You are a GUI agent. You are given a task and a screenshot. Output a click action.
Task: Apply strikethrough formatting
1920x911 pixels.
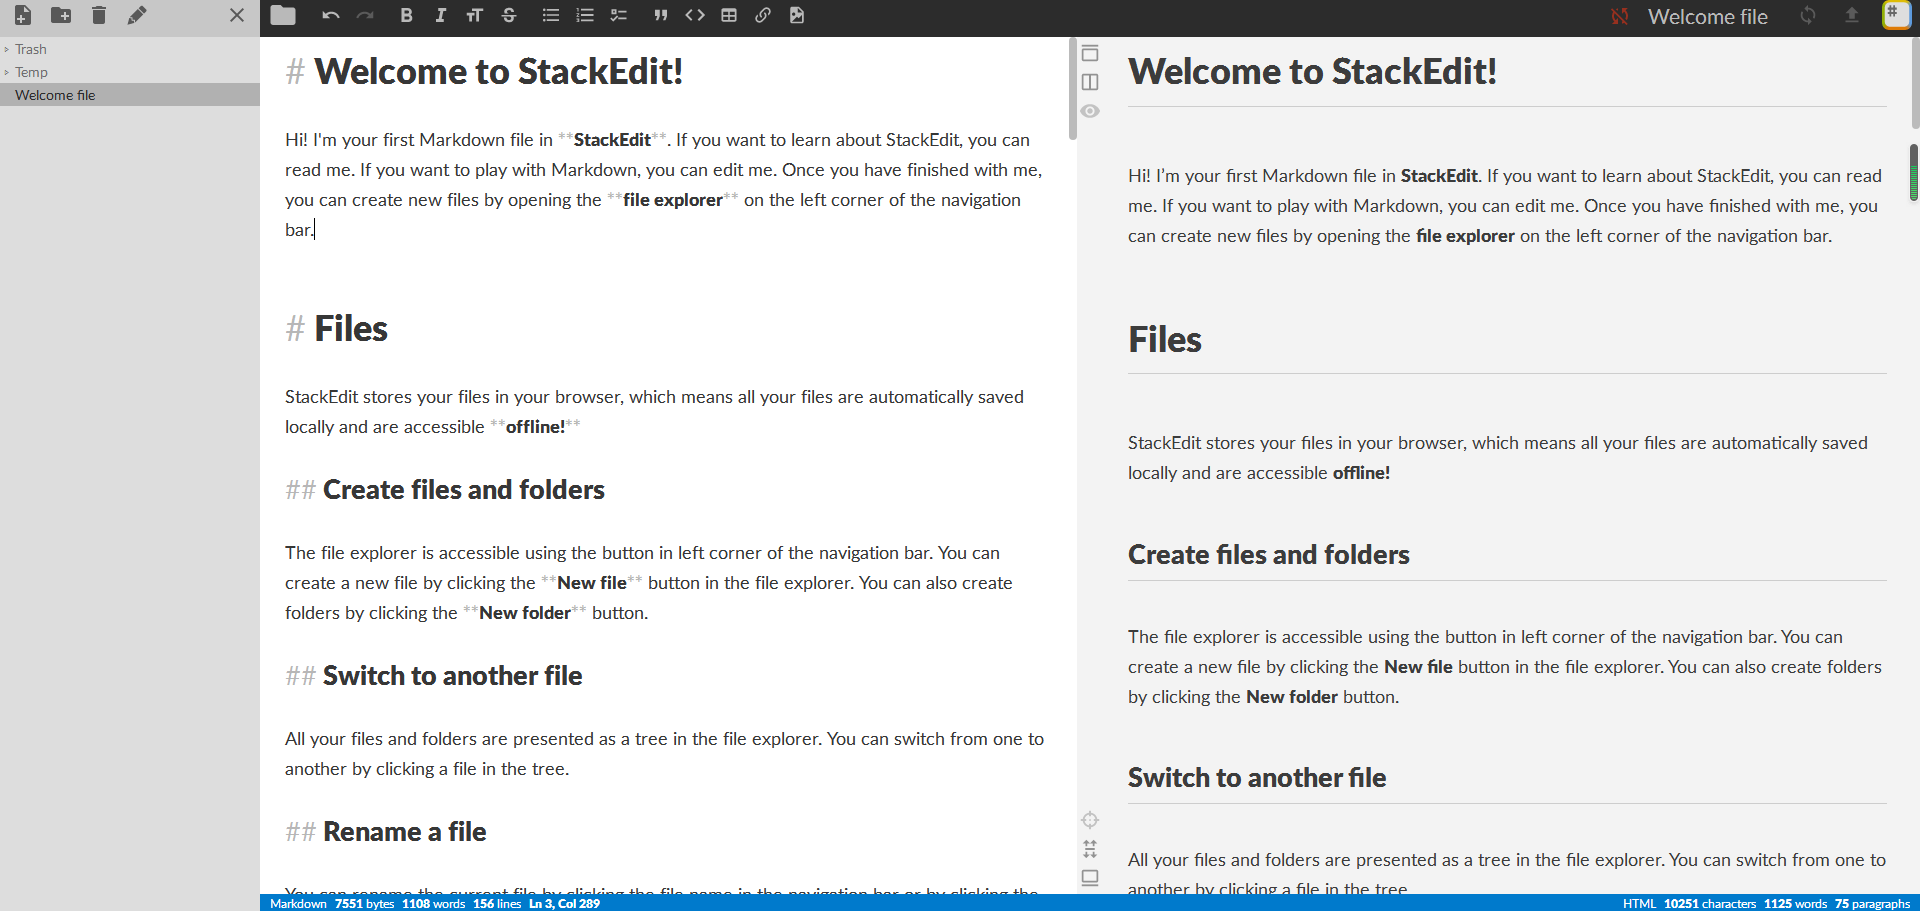[509, 15]
